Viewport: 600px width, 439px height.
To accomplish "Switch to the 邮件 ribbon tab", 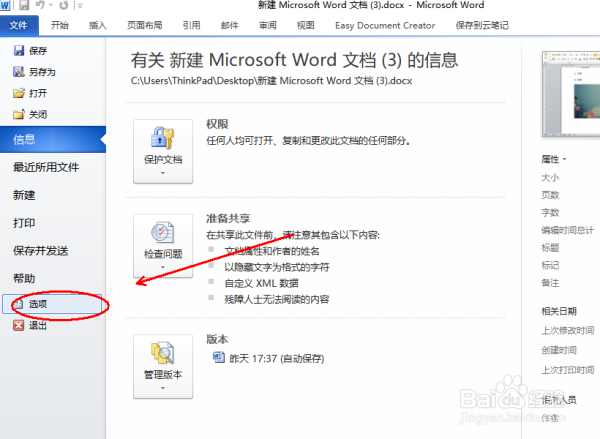I will click(230, 26).
